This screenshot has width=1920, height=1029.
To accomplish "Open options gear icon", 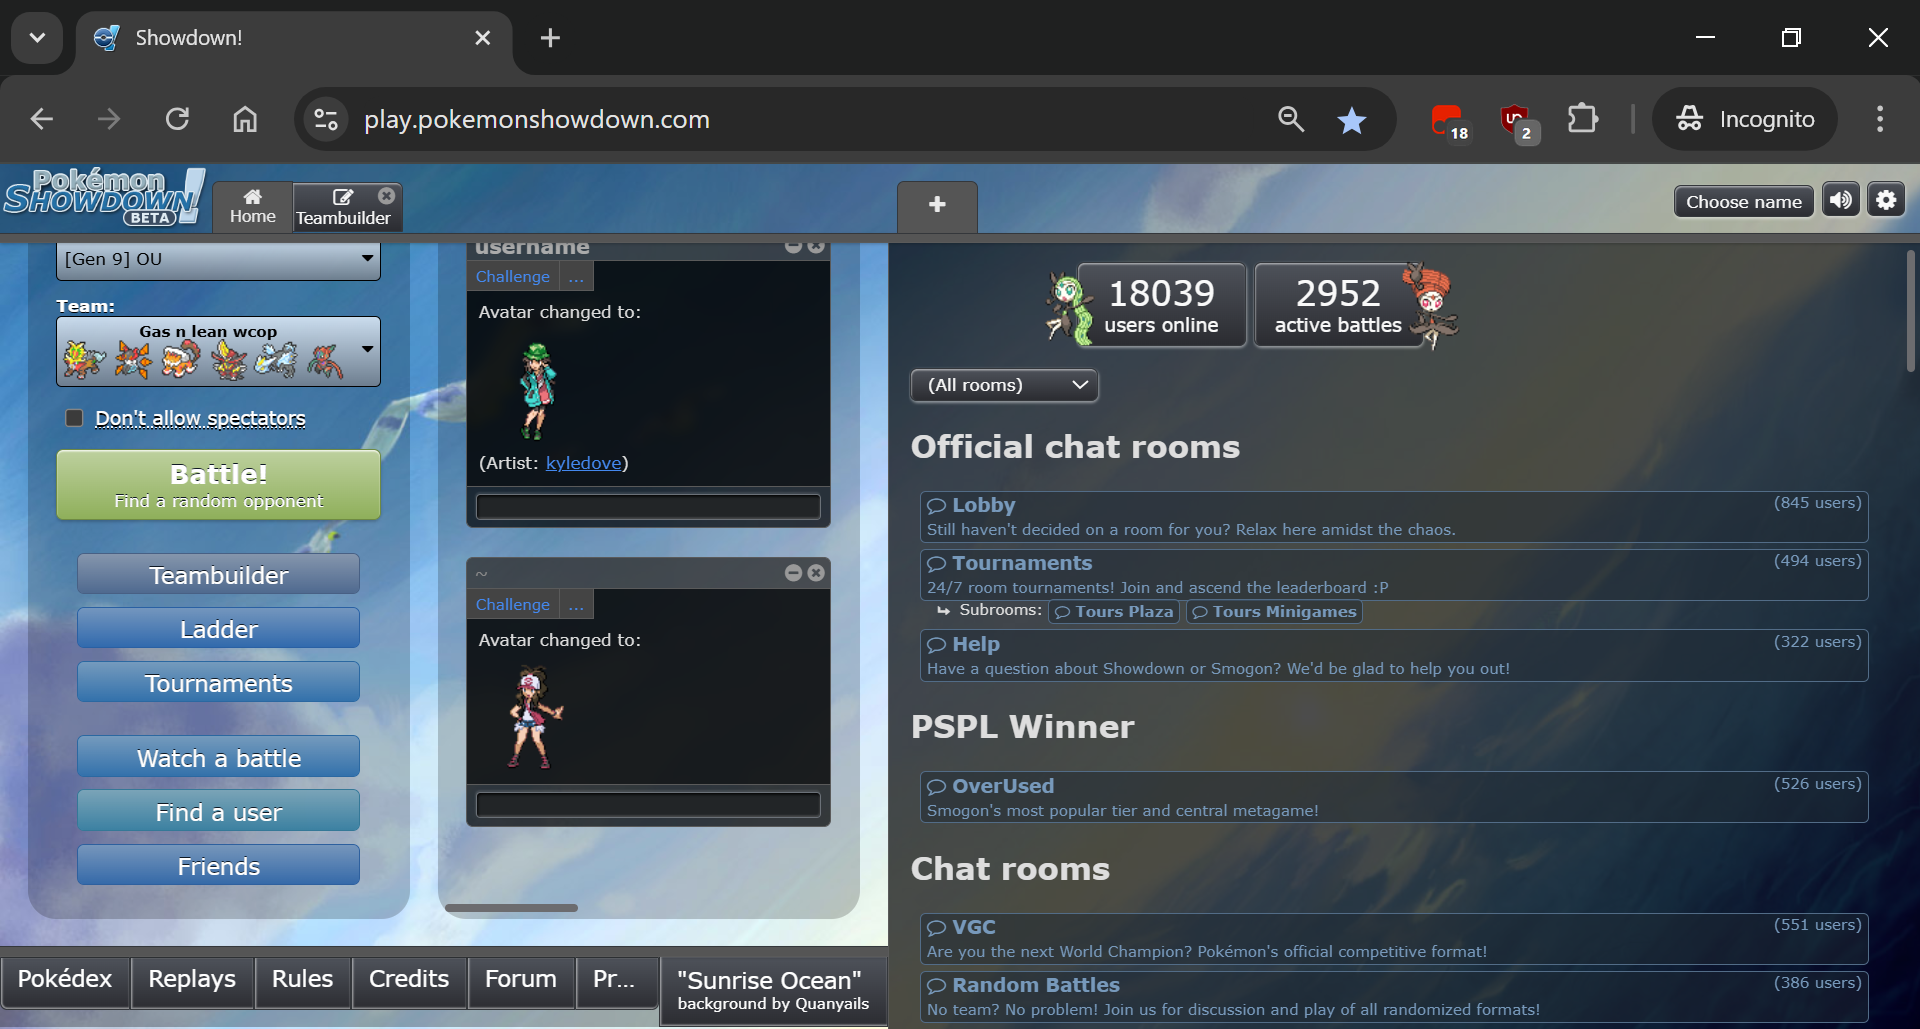I will (x=1886, y=201).
